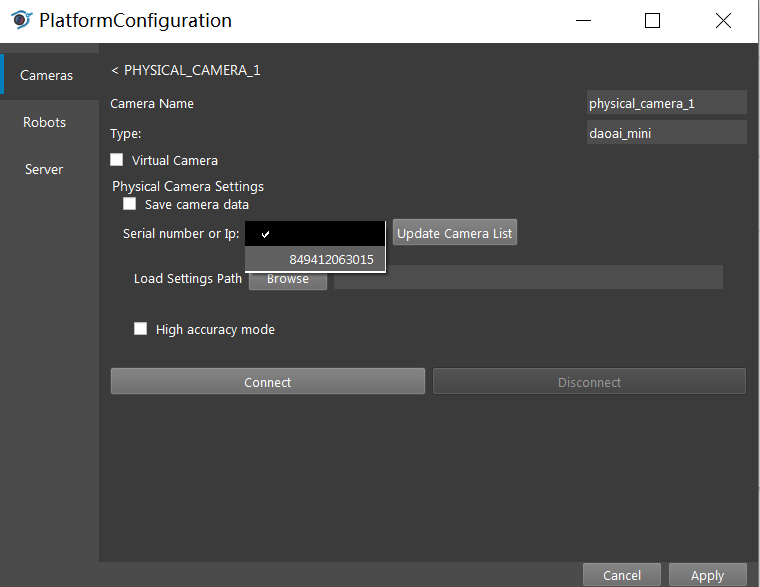The image size is (760, 587).
Task: Go back using the < PHYSICAL_CAMERA_1 arrow
Action: click(115, 71)
